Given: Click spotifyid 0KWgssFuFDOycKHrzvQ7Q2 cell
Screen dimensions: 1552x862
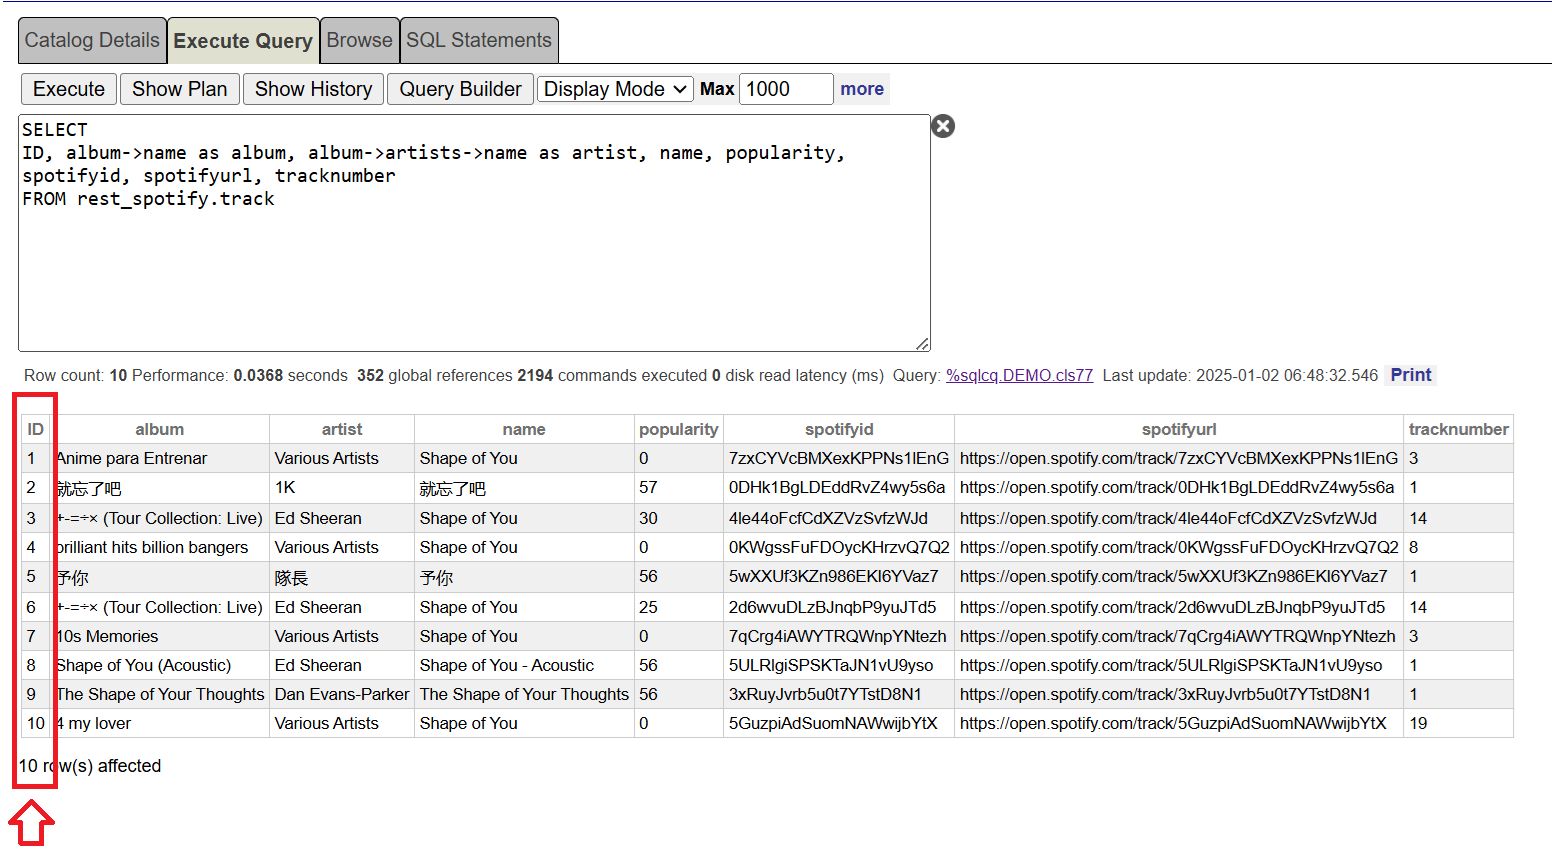Looking at the screenshot, I should pos(839,547).
